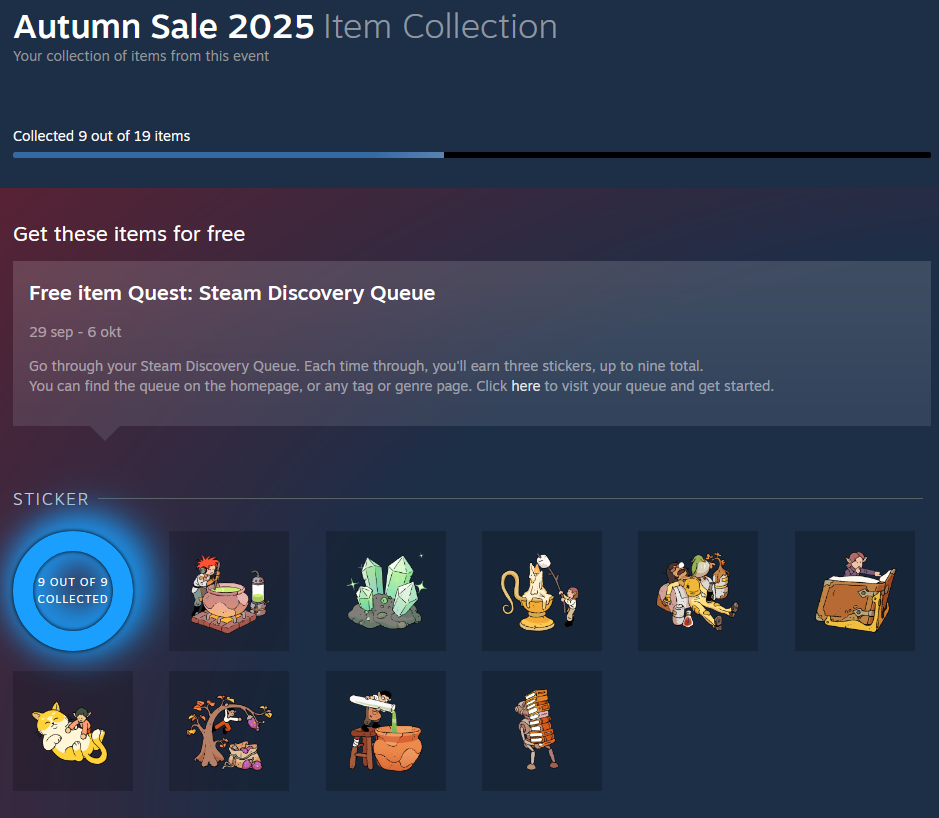This screenshot has height=818, width=939.
Task: Click the '29 sep - 6 okt' date
Action: pos(75,332)
